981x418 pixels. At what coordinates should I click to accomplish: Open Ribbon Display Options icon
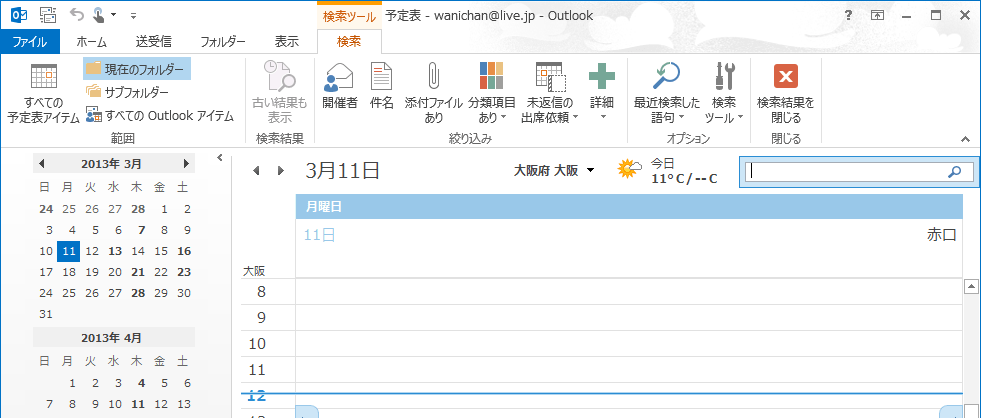pos(877,16)
